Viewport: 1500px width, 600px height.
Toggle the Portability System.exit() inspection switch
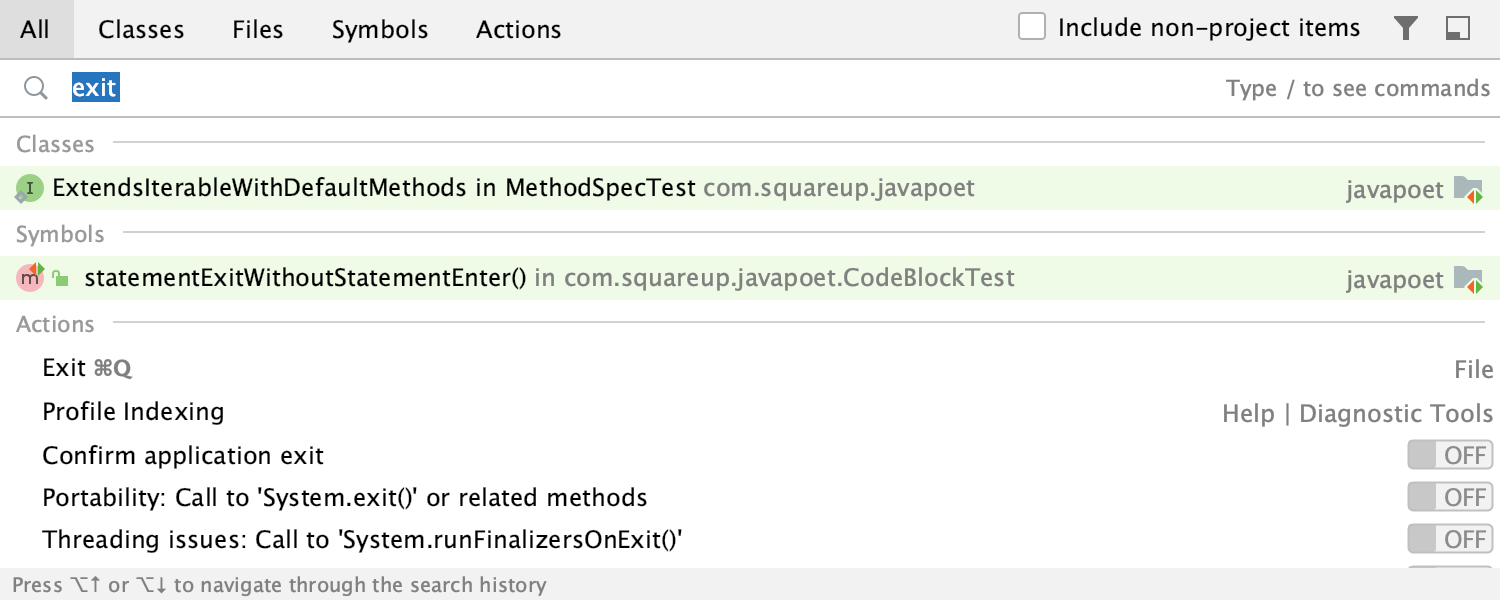(x=1449, y=497)
